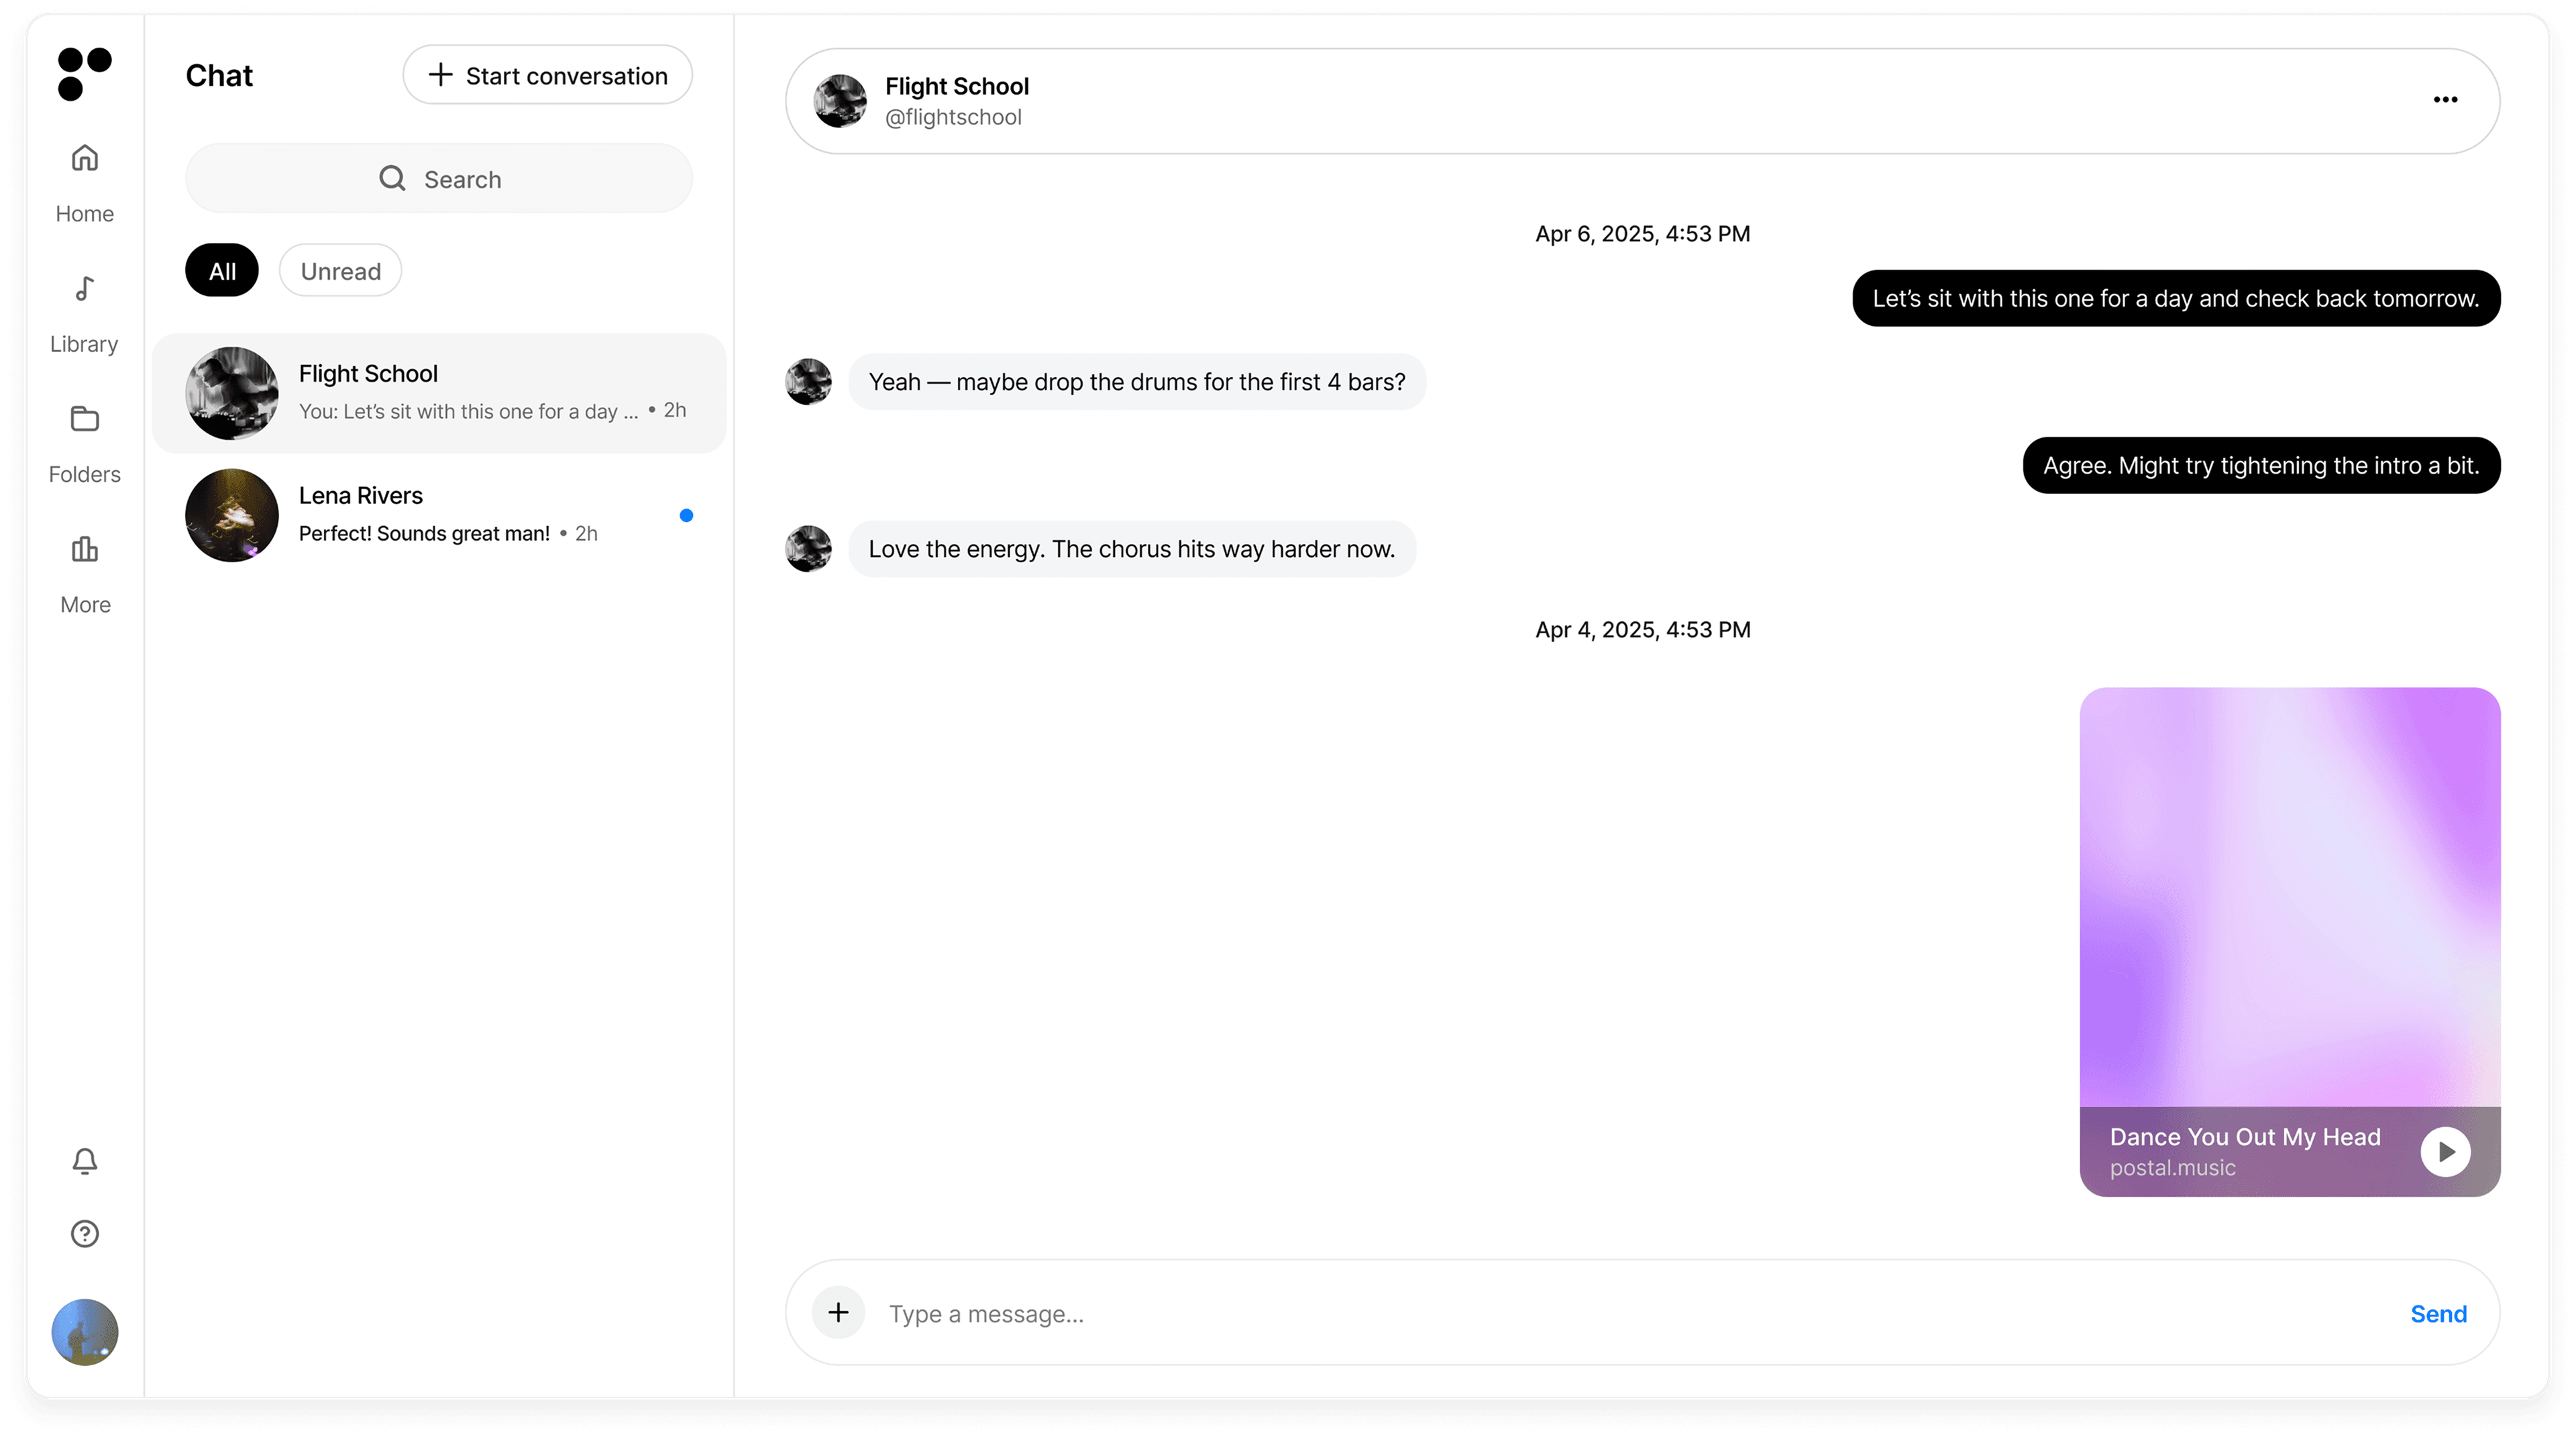Viewport: 2576px width, 1437px height.
Task: Switch to the Unread filter
Action: [x=340, y=271]
